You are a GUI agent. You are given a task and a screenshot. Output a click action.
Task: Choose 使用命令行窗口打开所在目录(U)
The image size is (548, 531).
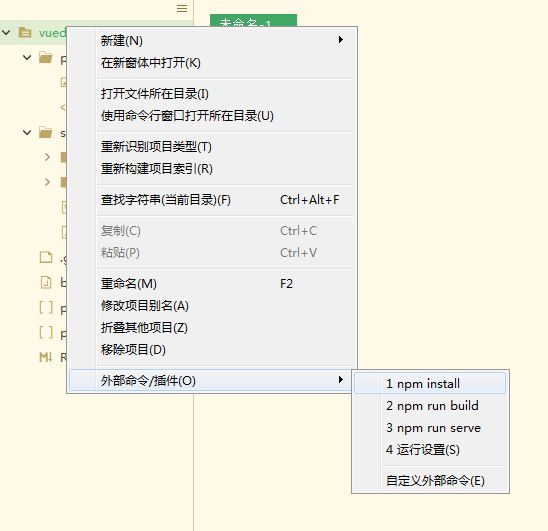212,116
